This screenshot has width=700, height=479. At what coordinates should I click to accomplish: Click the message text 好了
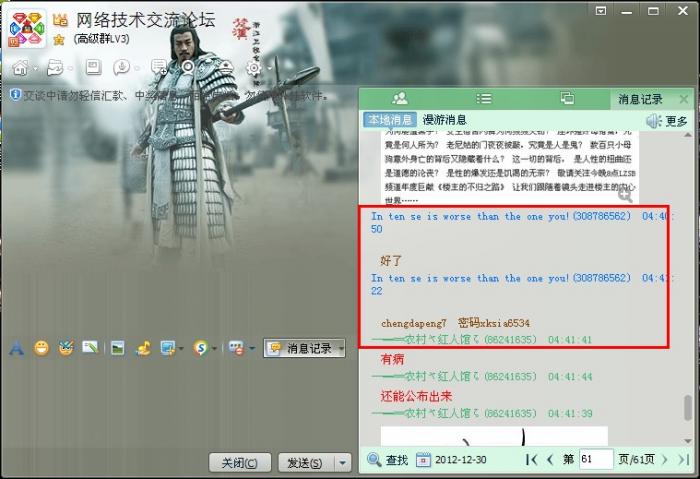[x=391, y=261]
